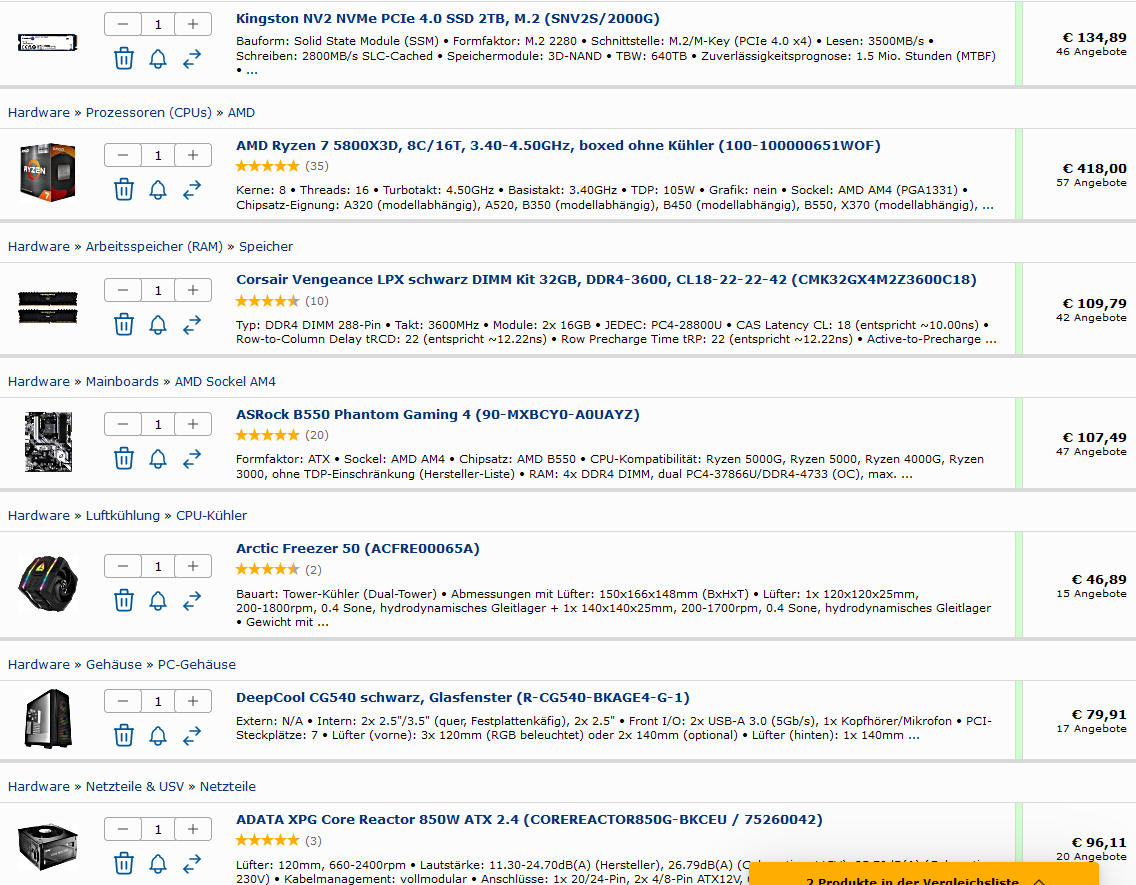This screenshot has width=1136, height=885.
Task: Remove DeepCool CG540 with trash icon
Action: (124, 735)
